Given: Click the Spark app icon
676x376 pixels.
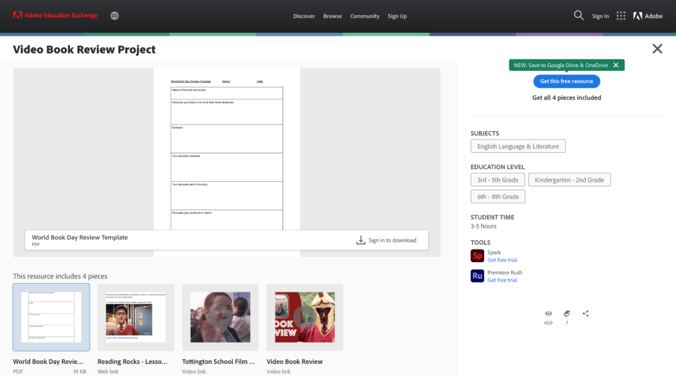Looking at the screenshot, I should tap(477, 256).
